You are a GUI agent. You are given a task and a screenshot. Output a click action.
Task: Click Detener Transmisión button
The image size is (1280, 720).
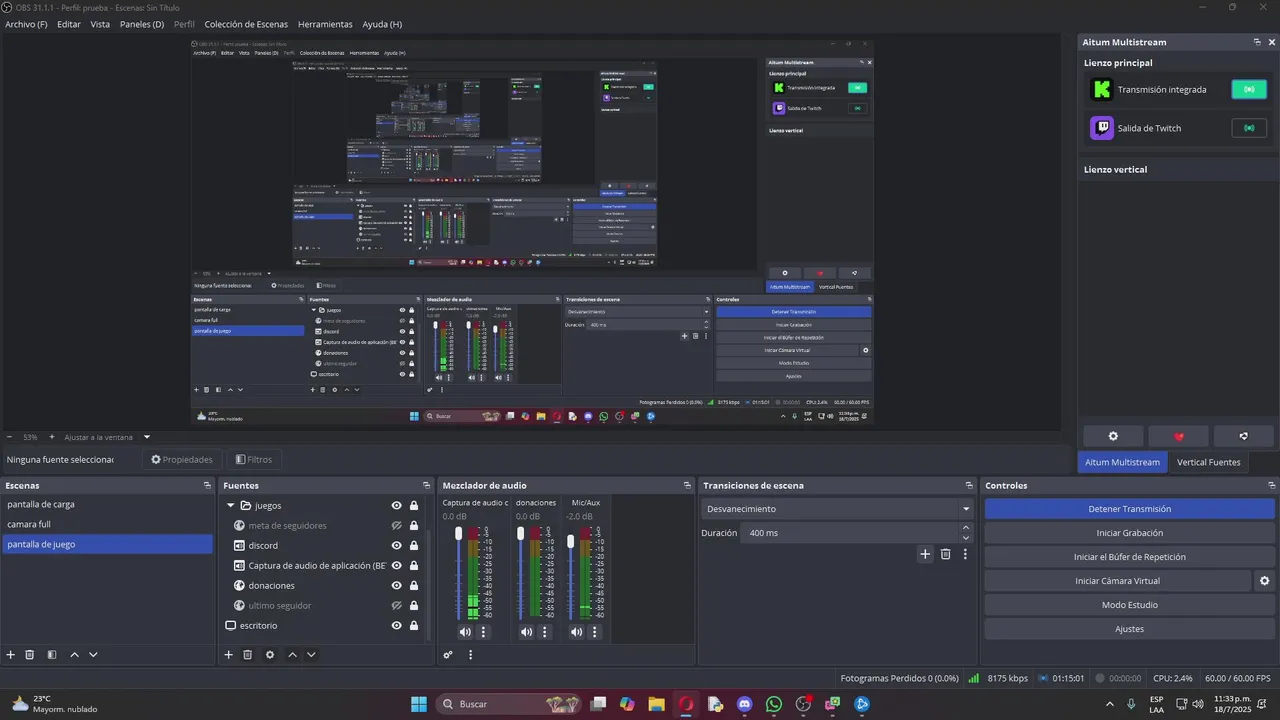point(1129,509)
